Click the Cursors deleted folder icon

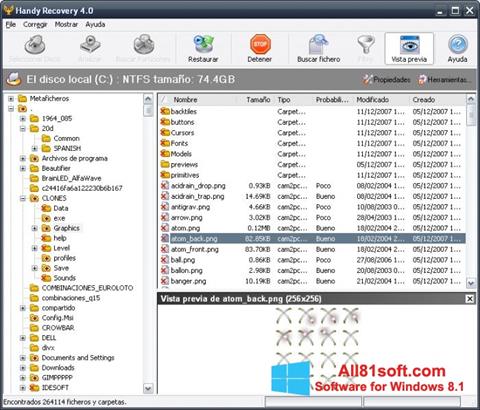[x=165, y=133]
